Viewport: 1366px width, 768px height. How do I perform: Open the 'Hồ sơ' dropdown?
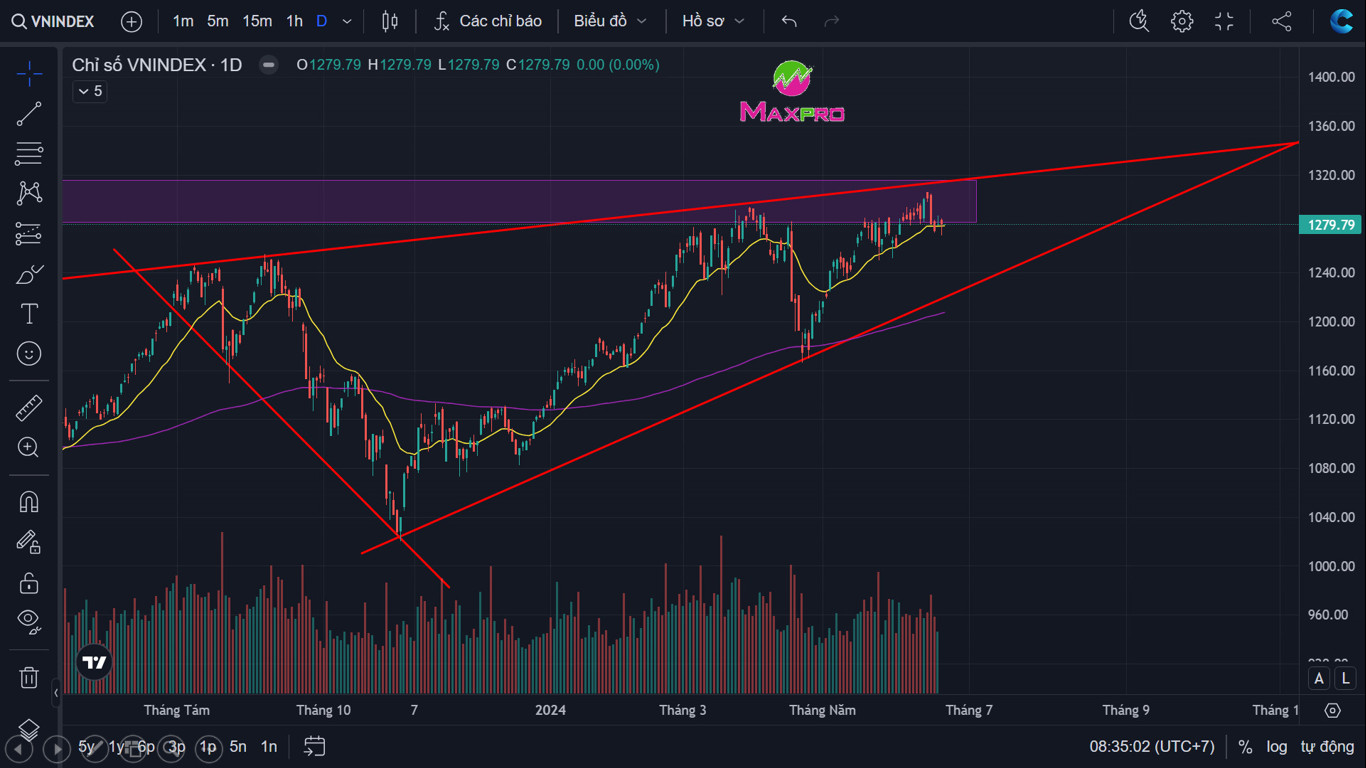pos(713,21)
